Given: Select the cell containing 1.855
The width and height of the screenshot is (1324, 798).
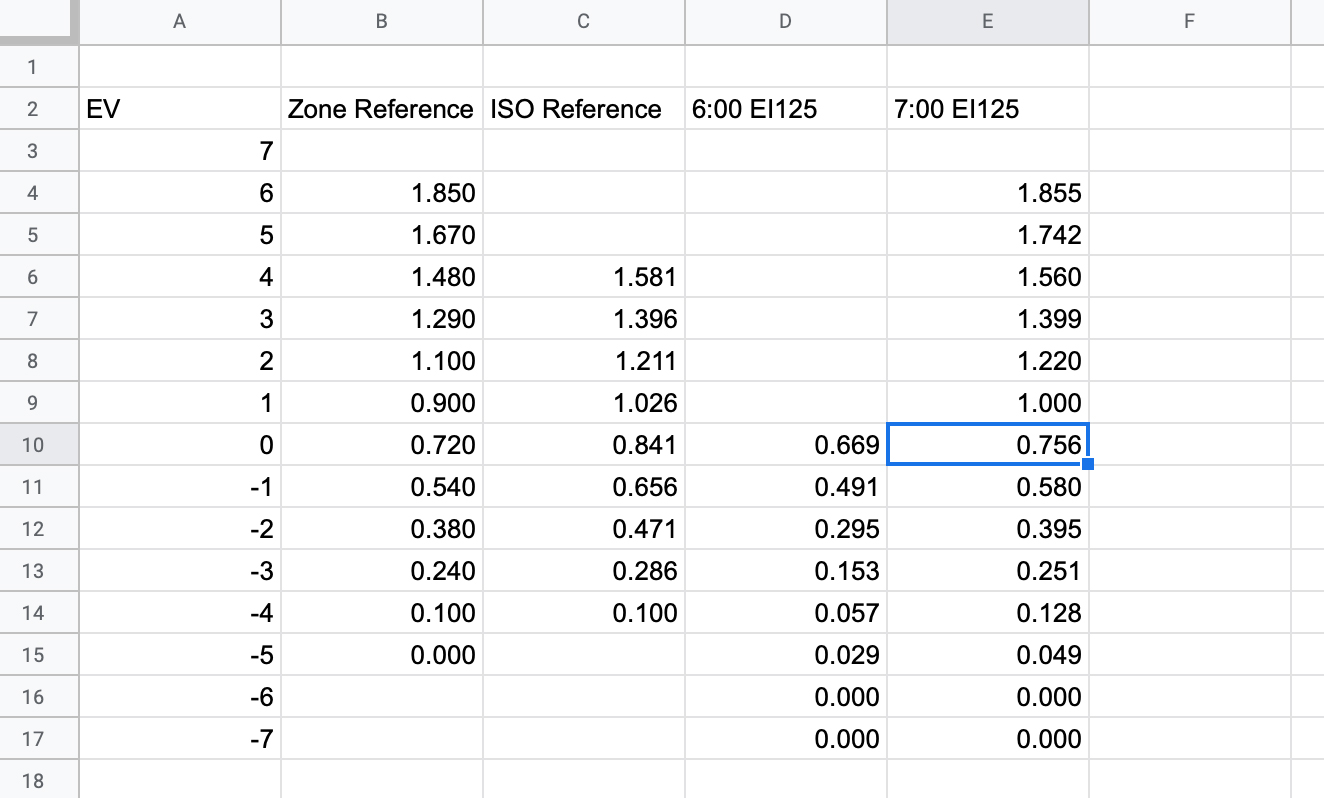Looking at the screenshot, I should pyautogui.click(x=987, y=193).
